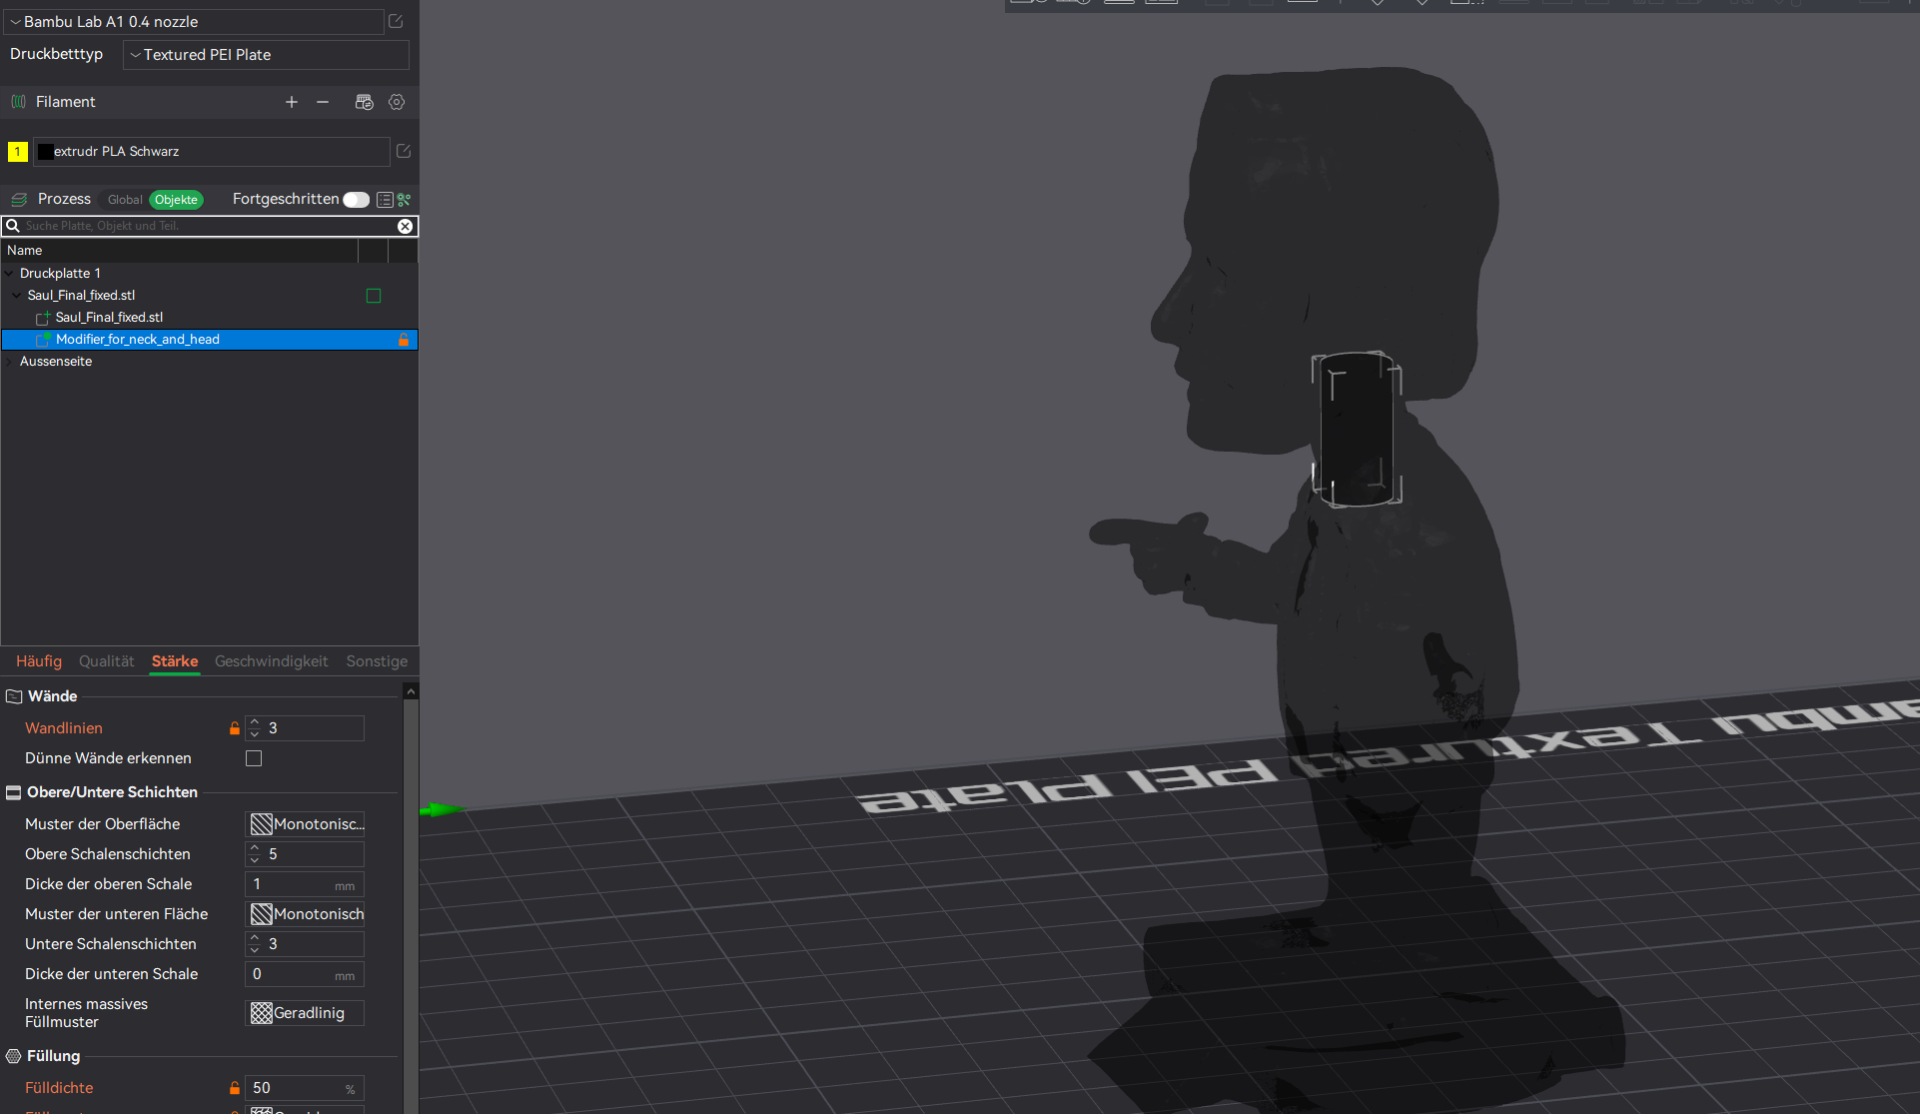Image resolution: width=1920 pixels, height=1114 pixels.
Task: Click the Obere/Untere Schichten section icon
Action: tap(14, 792)
